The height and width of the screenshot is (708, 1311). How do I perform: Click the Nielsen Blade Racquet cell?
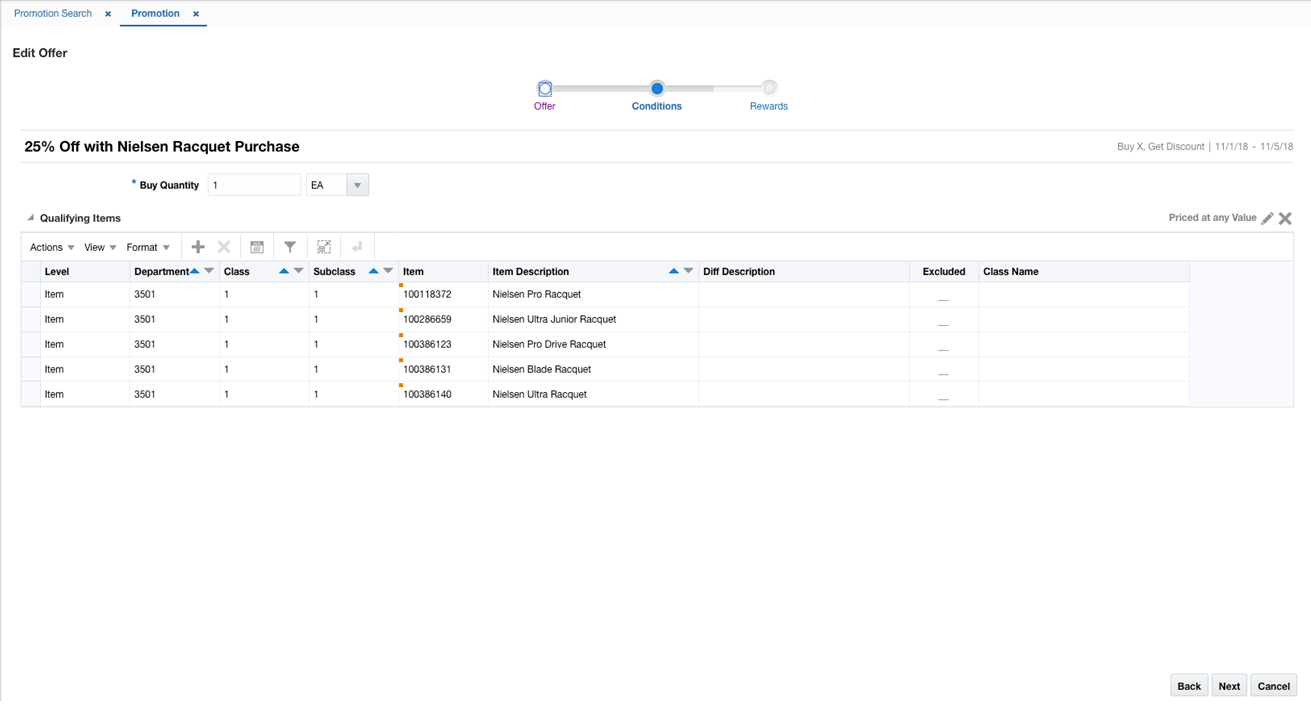pos(593,369)
